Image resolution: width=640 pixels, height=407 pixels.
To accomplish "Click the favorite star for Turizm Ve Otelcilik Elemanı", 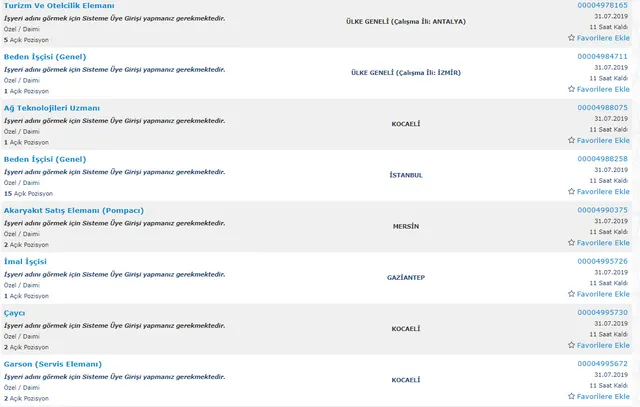I will [572, 37].
